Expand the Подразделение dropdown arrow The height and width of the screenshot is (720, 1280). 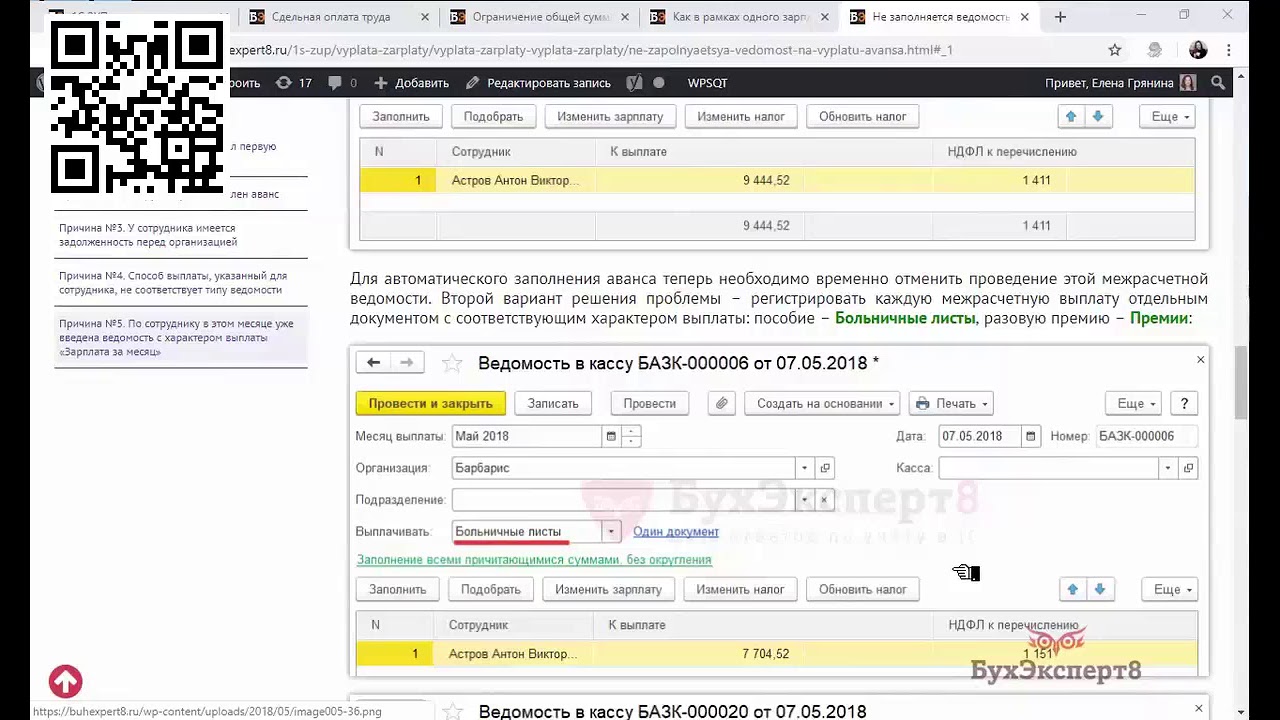804,500
